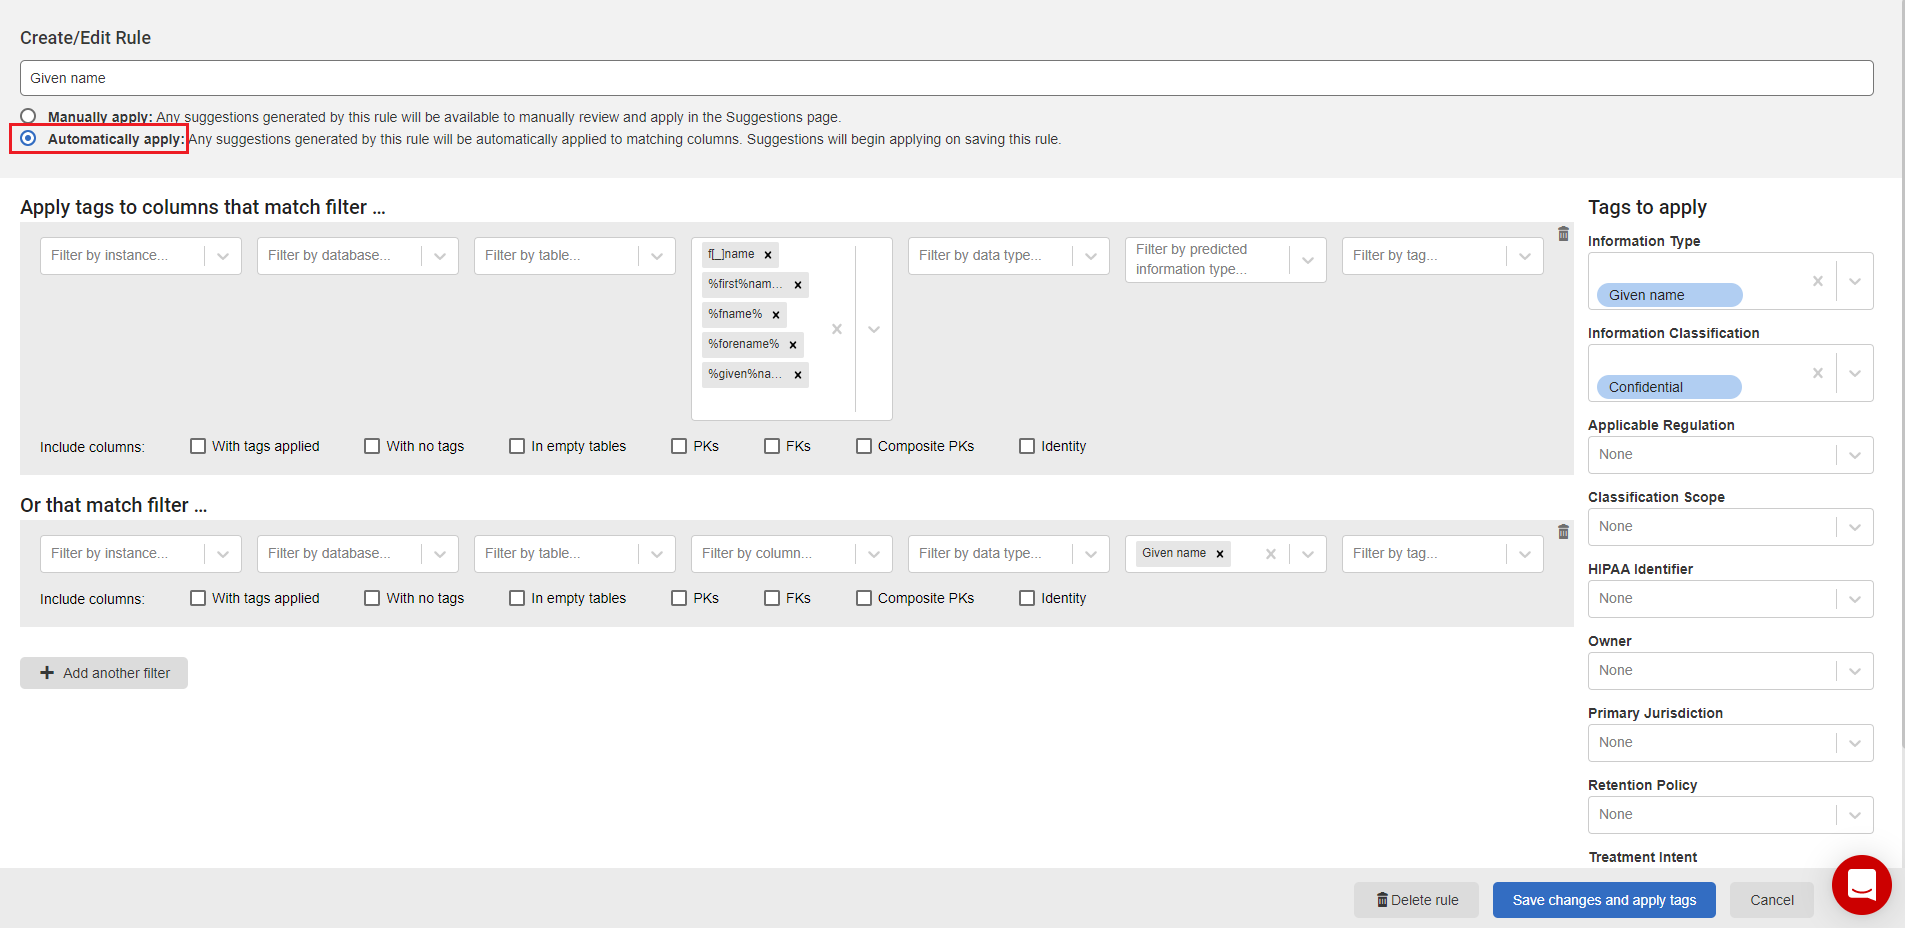Viewport: 1905px width, 928px height.
Task: Delete the first column filter with trash icon
Action: pos(1563,234)
